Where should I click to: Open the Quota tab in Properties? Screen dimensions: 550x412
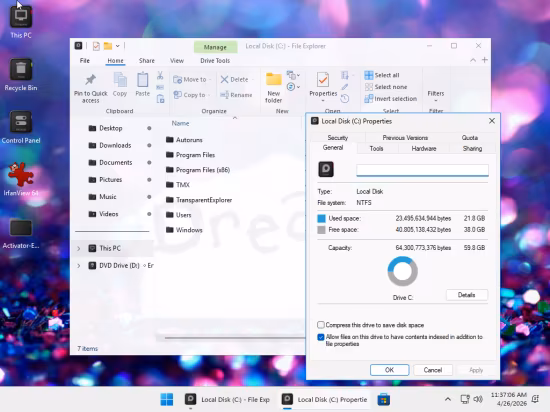(x=470, y=137)
